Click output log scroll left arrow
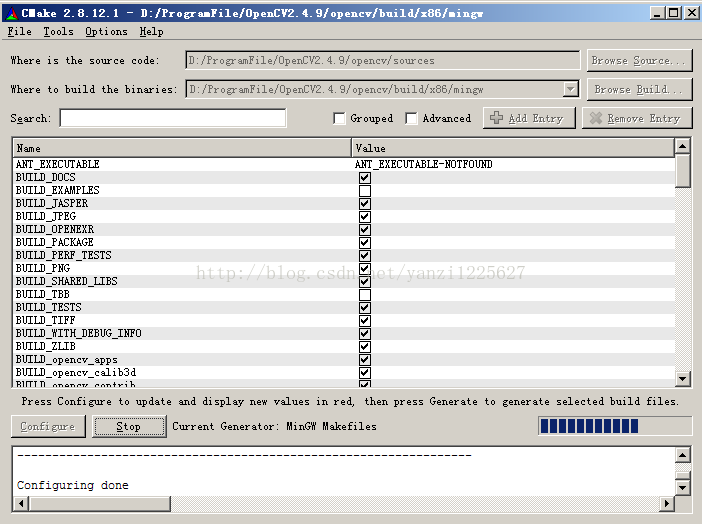The width and height of the screenshot is (702, 524). [x=21, y=503]
